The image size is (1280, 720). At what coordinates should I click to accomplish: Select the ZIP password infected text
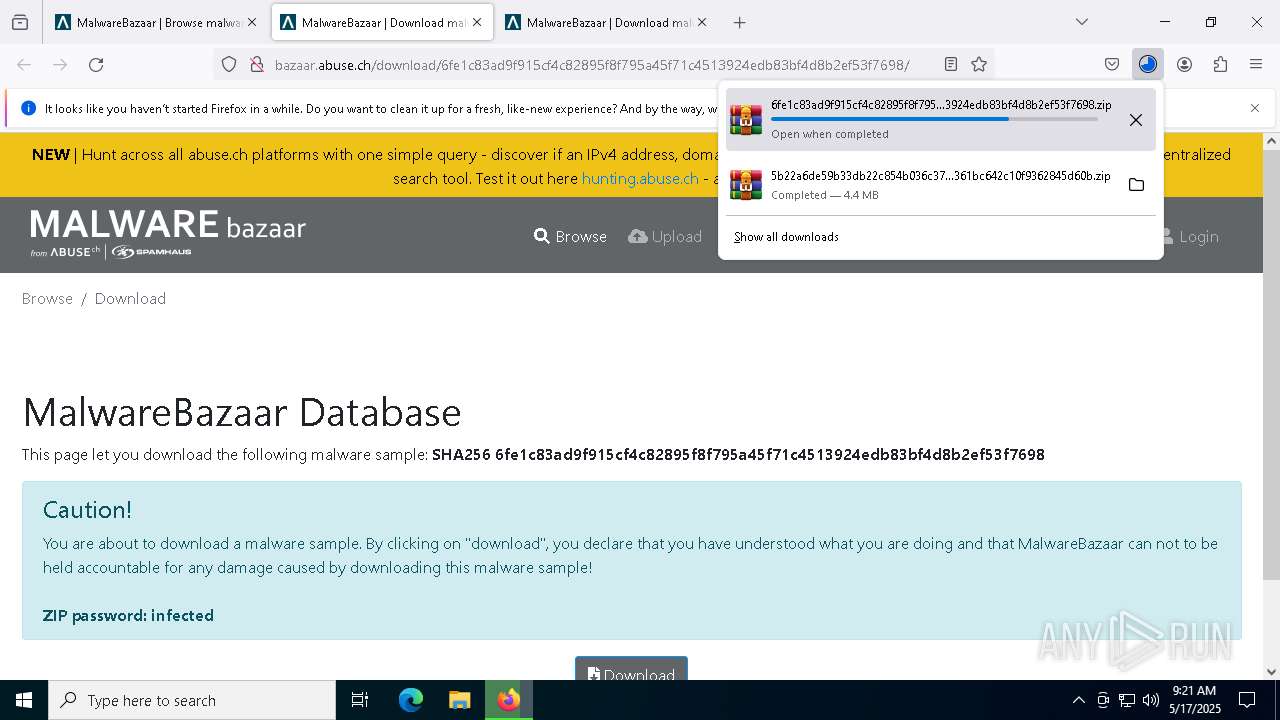[128, 615]
